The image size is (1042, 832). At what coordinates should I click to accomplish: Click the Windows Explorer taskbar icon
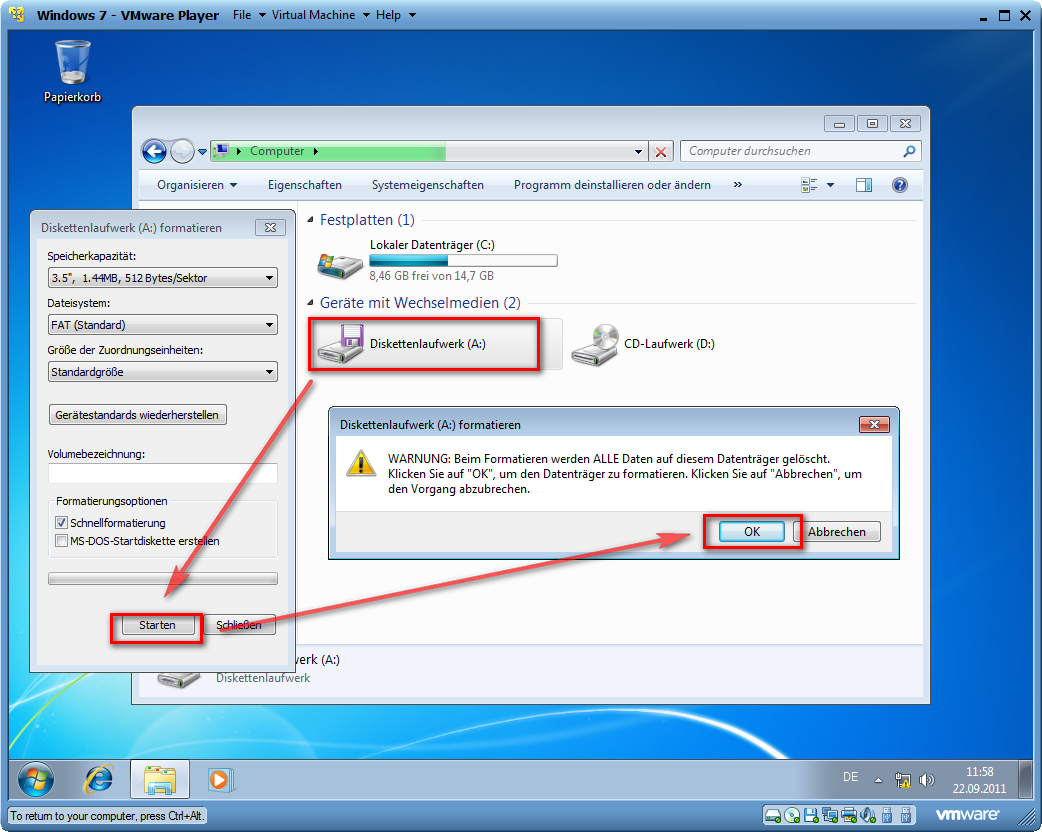[x=160, y=780]
